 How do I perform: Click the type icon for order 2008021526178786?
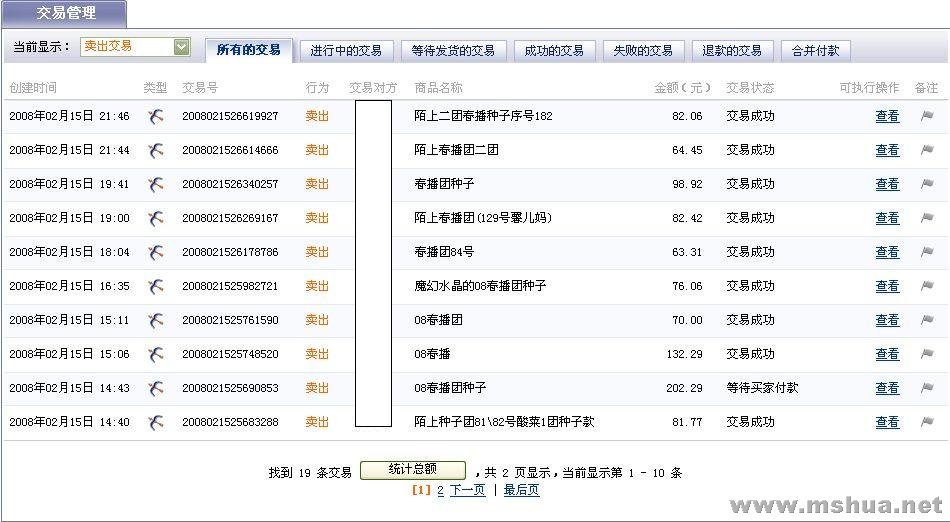point(155,252)
